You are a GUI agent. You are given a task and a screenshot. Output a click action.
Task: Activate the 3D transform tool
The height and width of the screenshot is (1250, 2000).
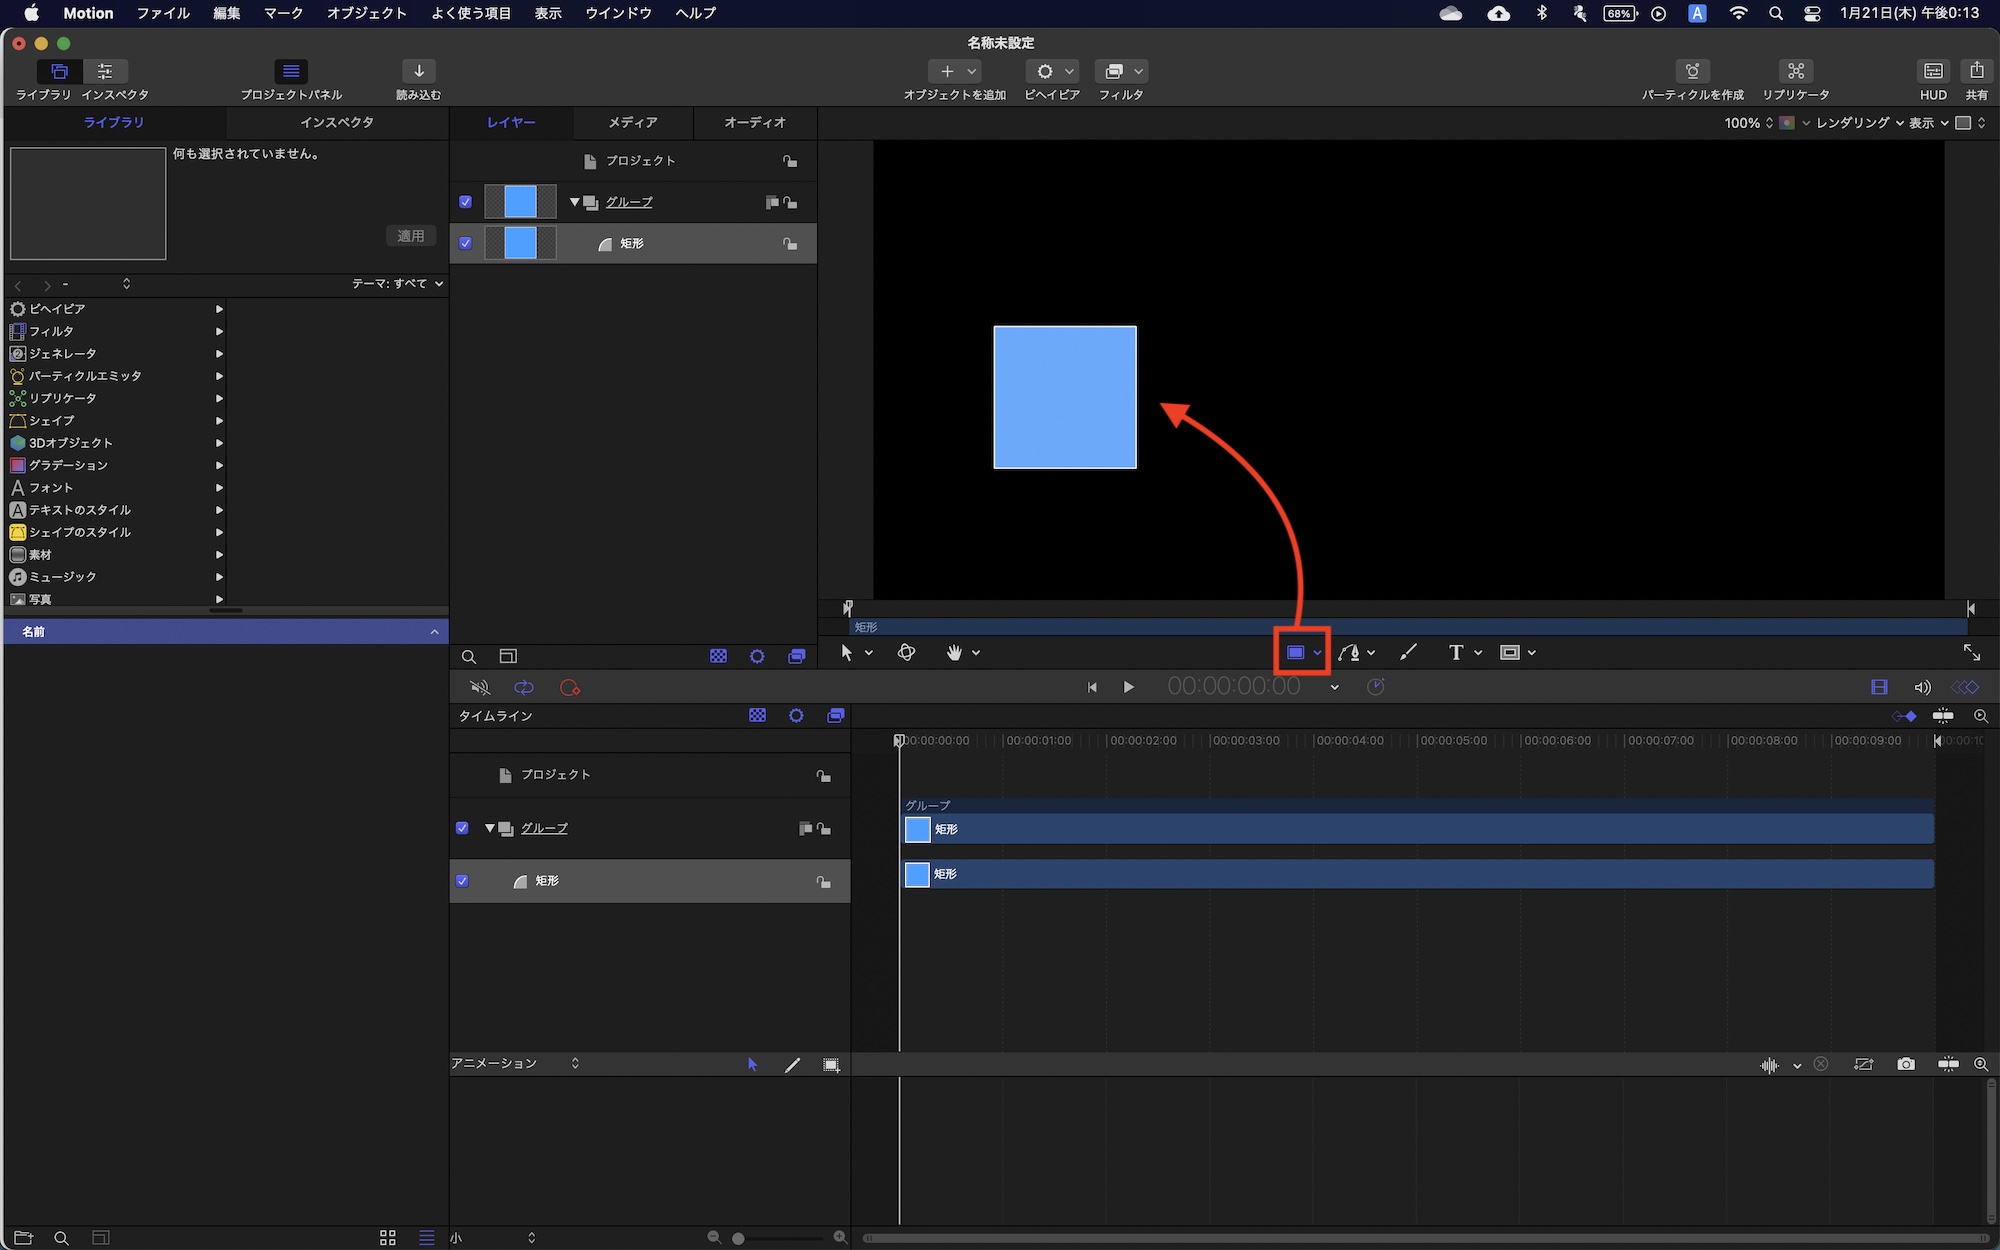coord(906,653)
